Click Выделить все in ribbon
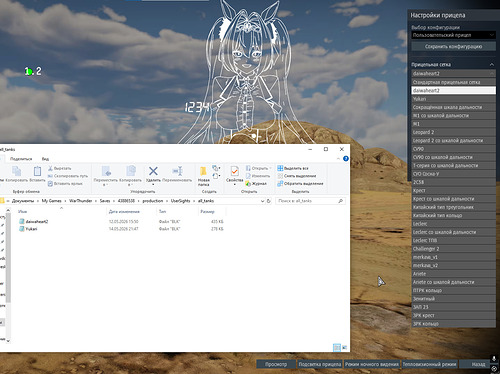The height and width of the screenshot is (374, 500). (293, 168)
